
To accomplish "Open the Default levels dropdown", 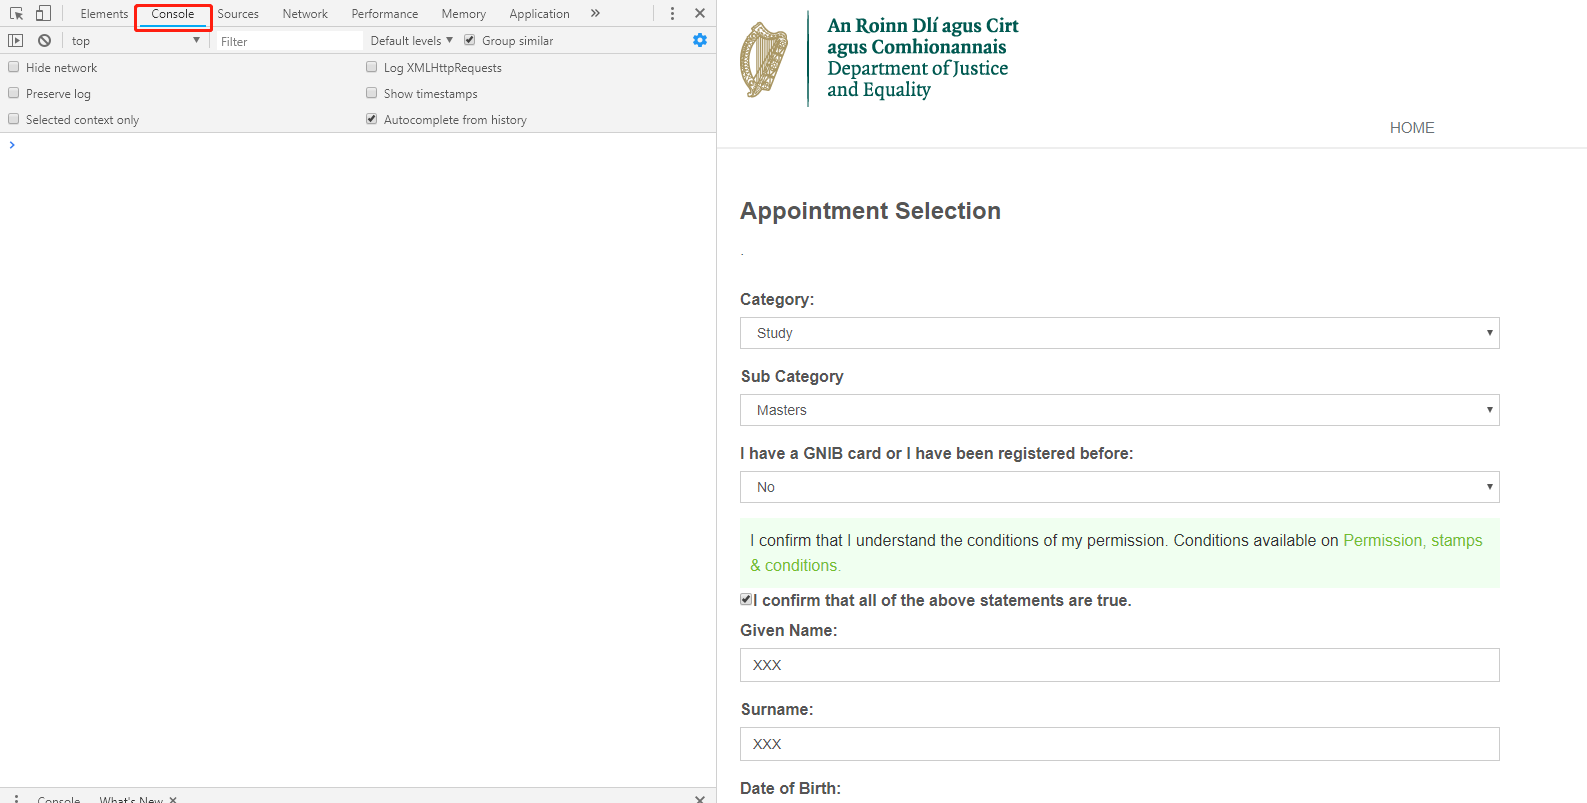I will pos(411,41).
